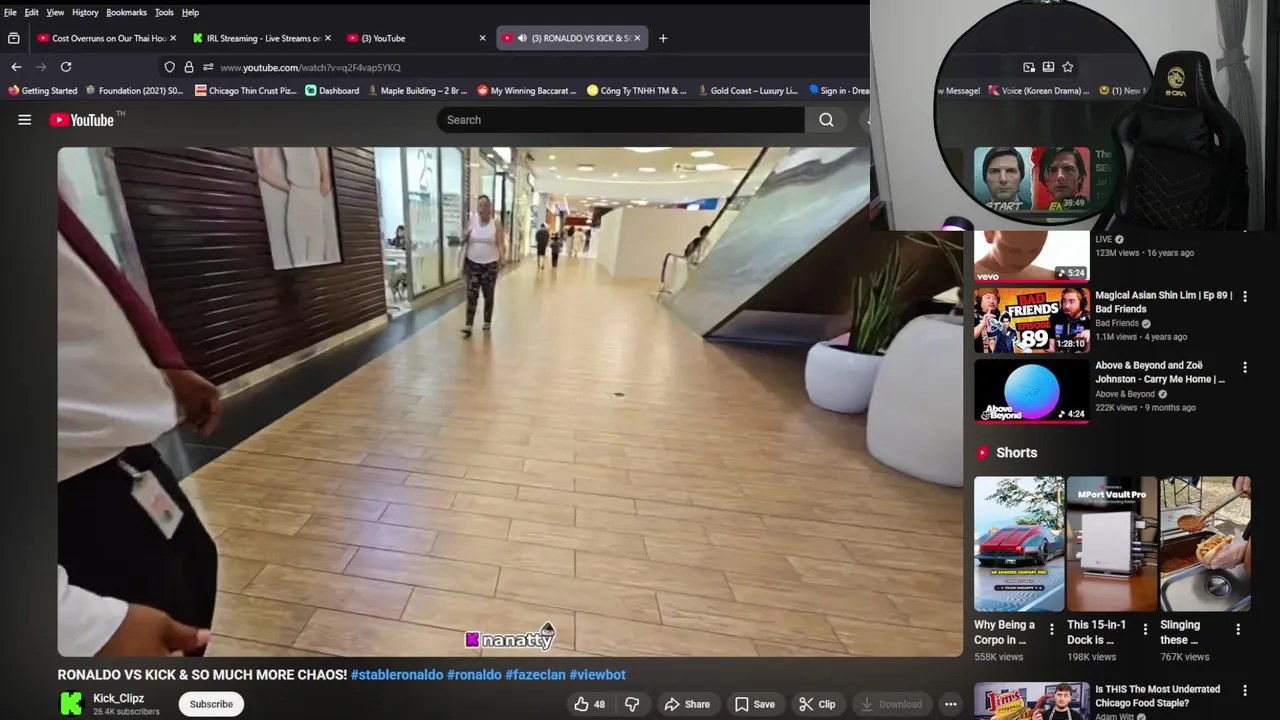Open the File menu

[x=10, y=12]
